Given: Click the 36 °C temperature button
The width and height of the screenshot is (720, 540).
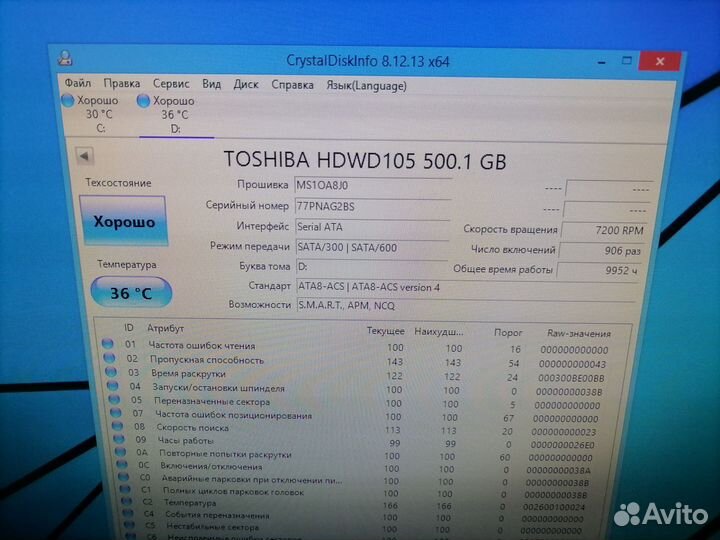Looking at the screenshot, I should (131, 292).
